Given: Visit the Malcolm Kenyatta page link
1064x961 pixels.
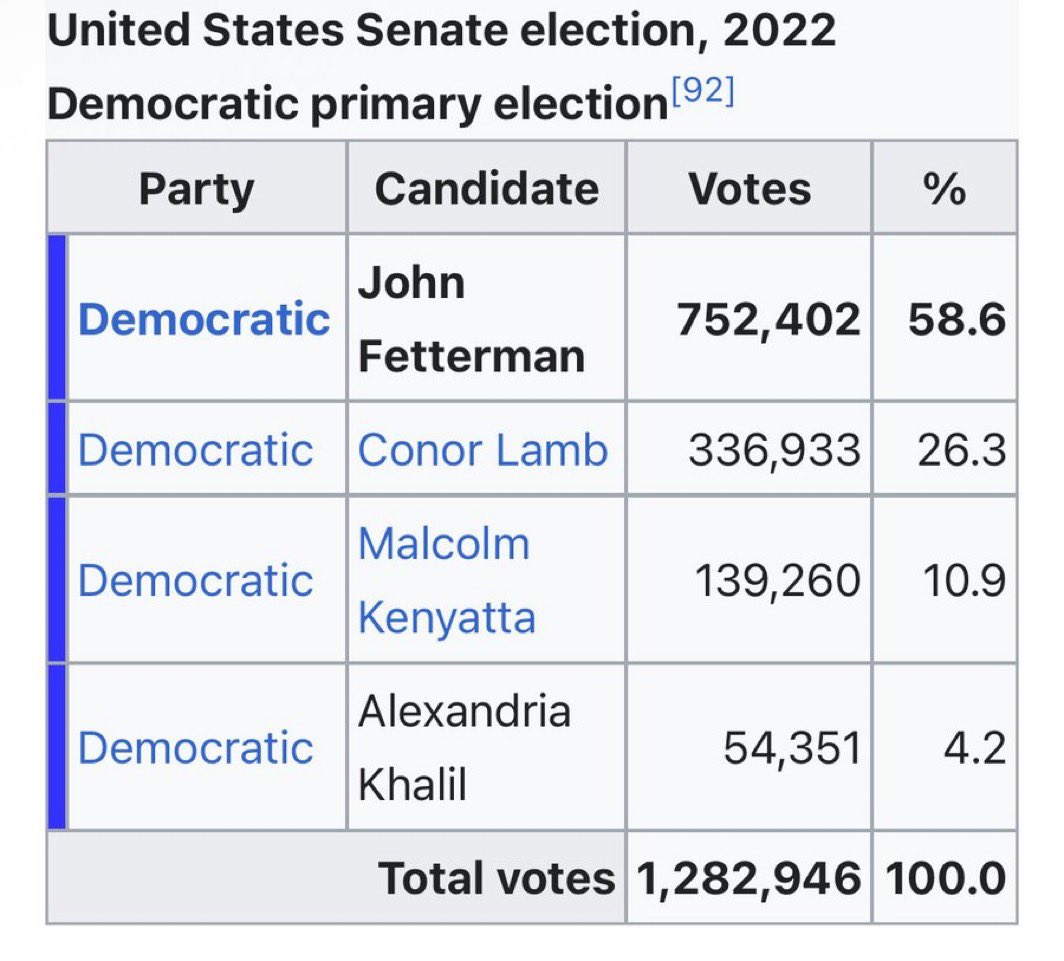Looking at the screenshot, I should tap(446, 581).
